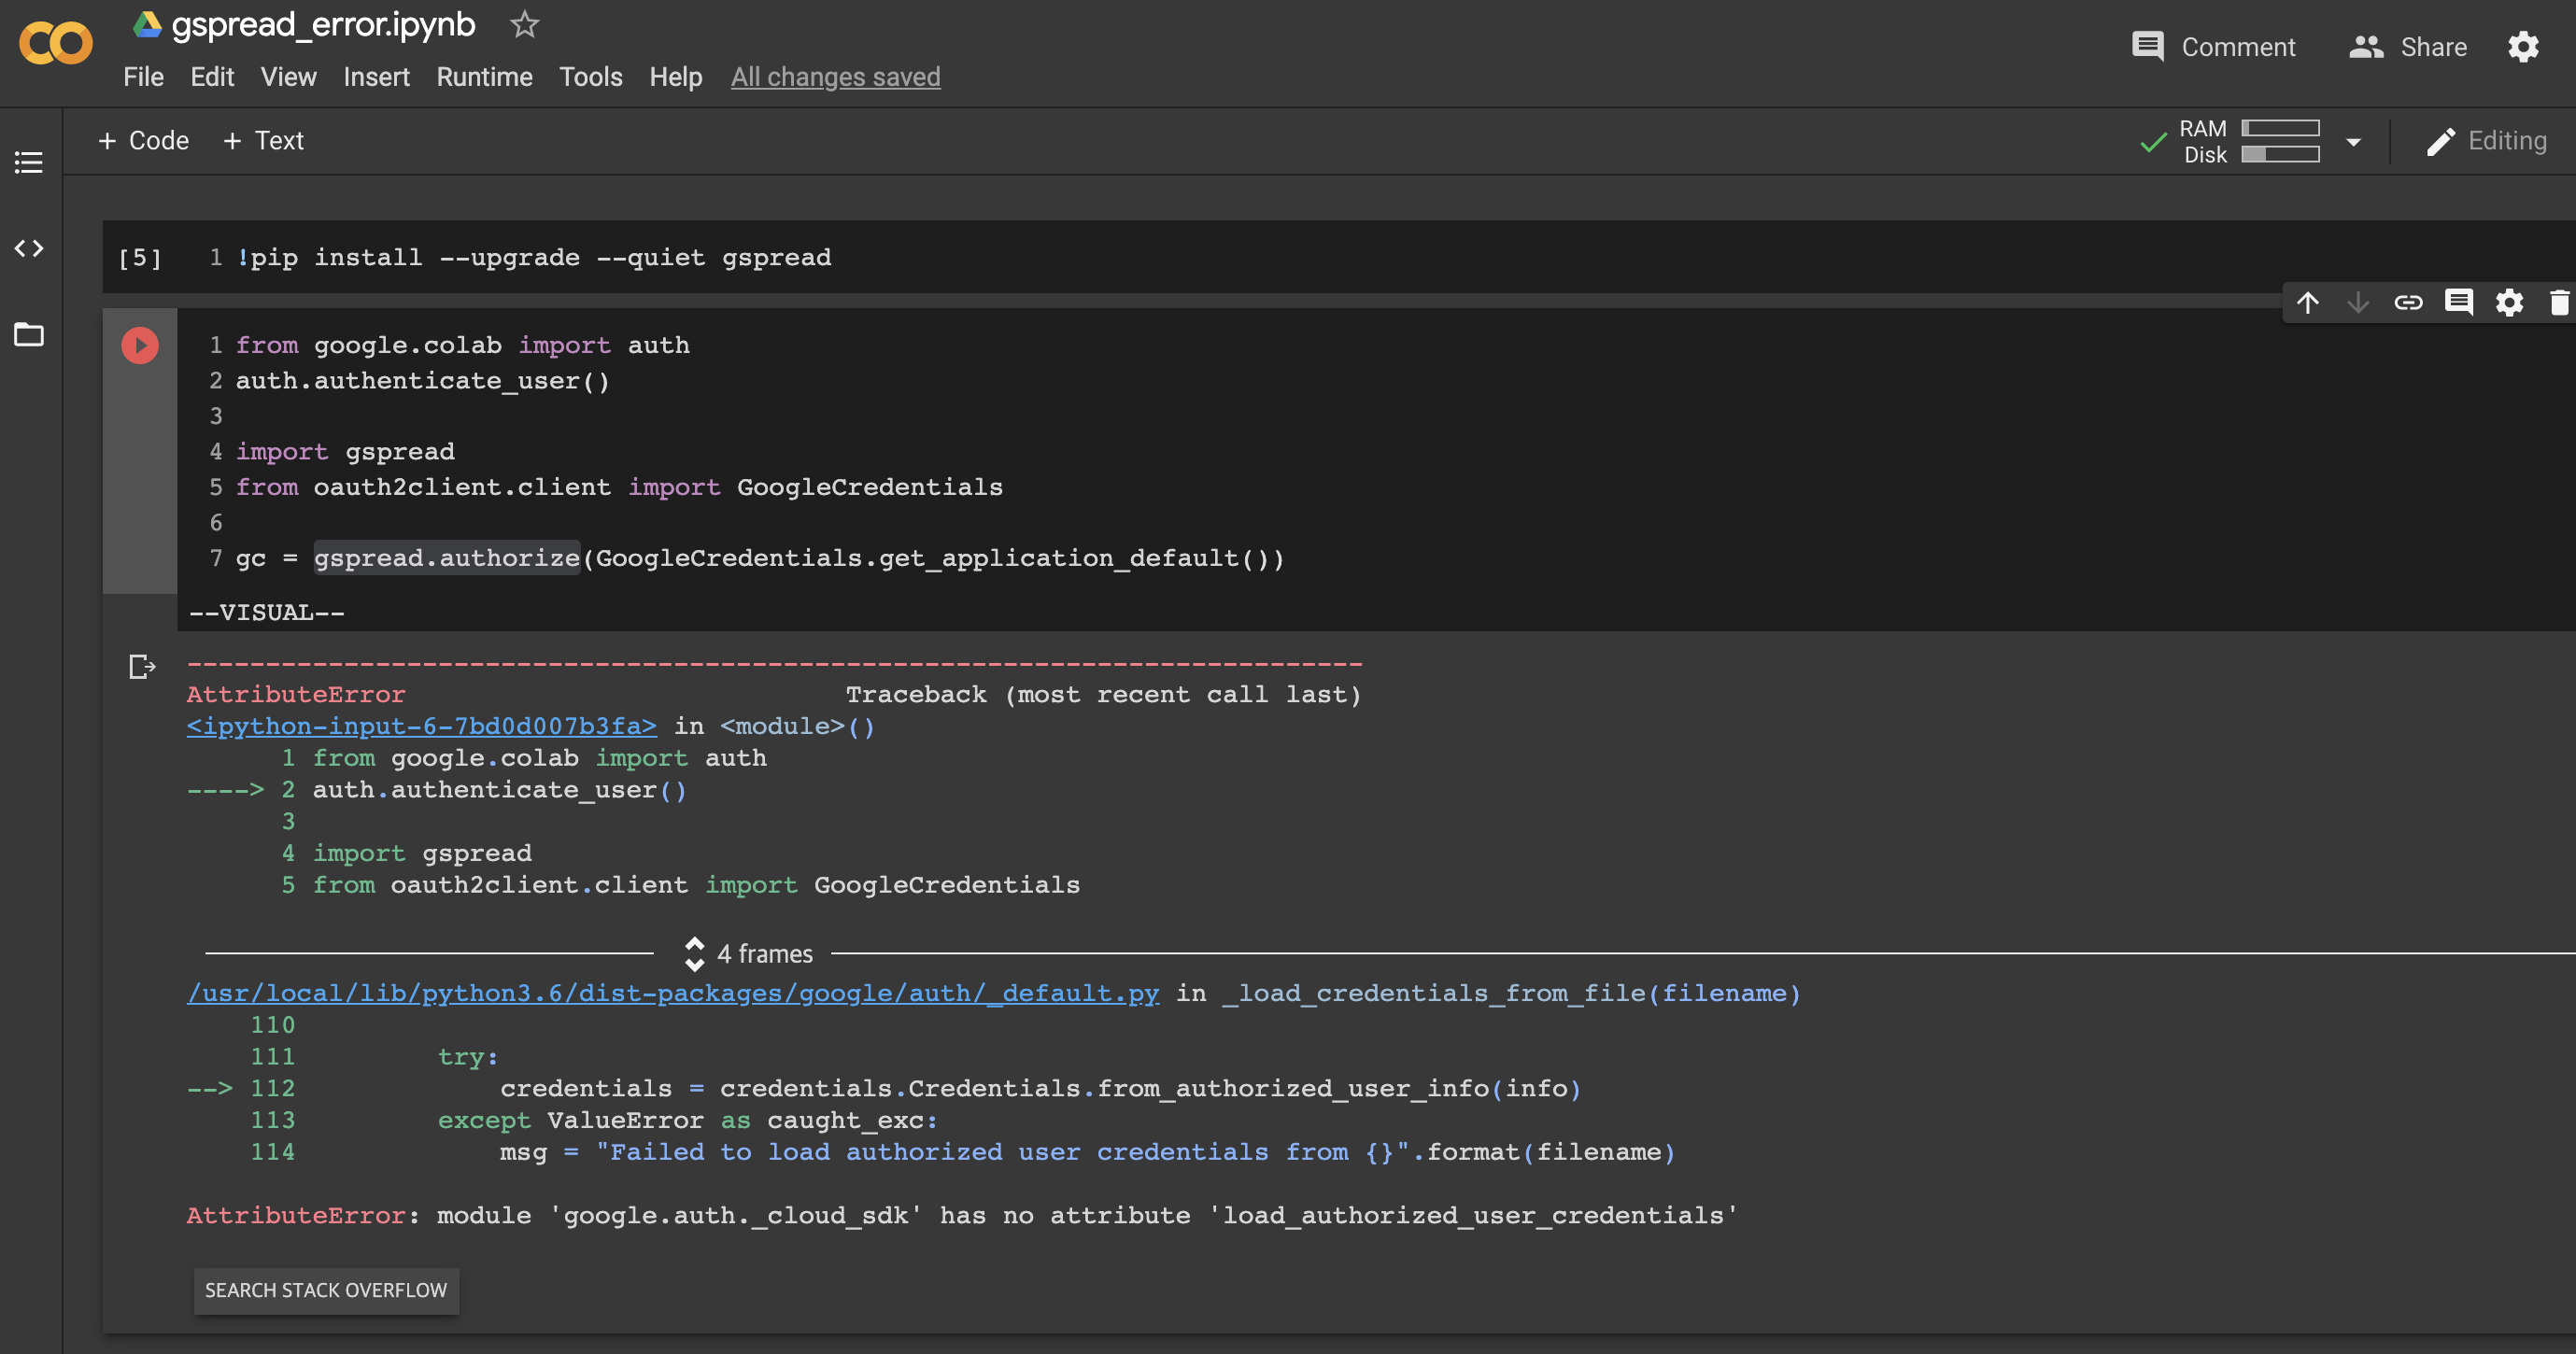
Task: Star the gspread_error notebook
Action: (524, 26)
